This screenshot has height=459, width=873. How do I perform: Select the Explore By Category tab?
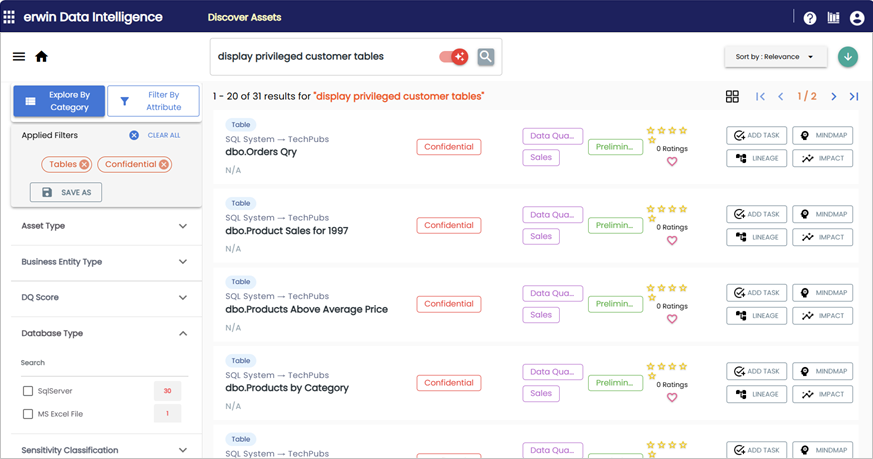[59, 101]
